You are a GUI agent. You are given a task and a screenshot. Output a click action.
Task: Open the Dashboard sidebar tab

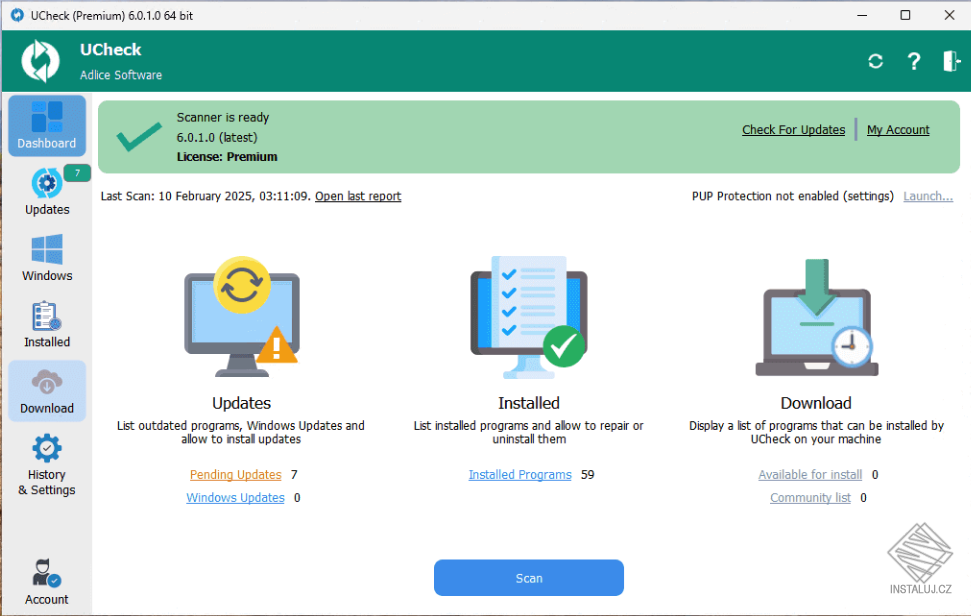47,126
